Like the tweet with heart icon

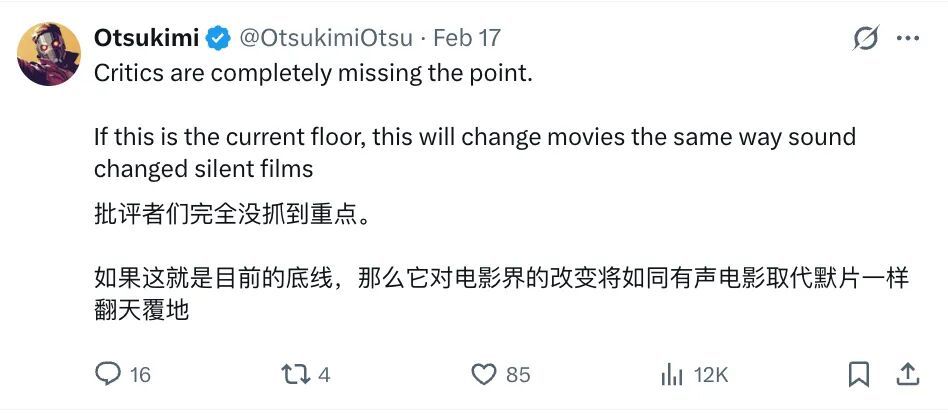pos(484,374)
